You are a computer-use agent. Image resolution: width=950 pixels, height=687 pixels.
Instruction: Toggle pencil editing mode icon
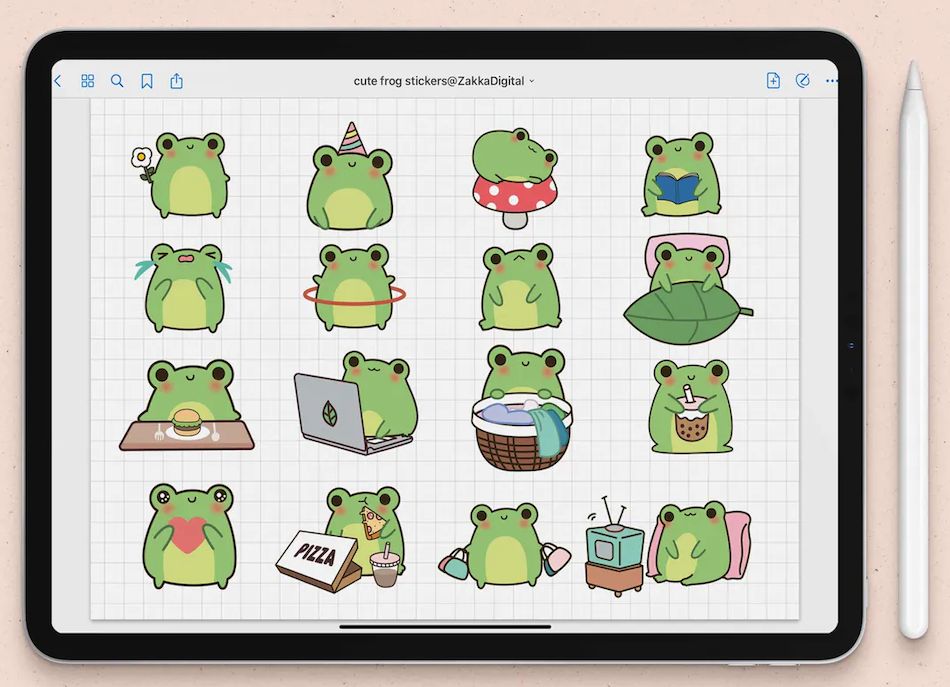pos(802,81)
